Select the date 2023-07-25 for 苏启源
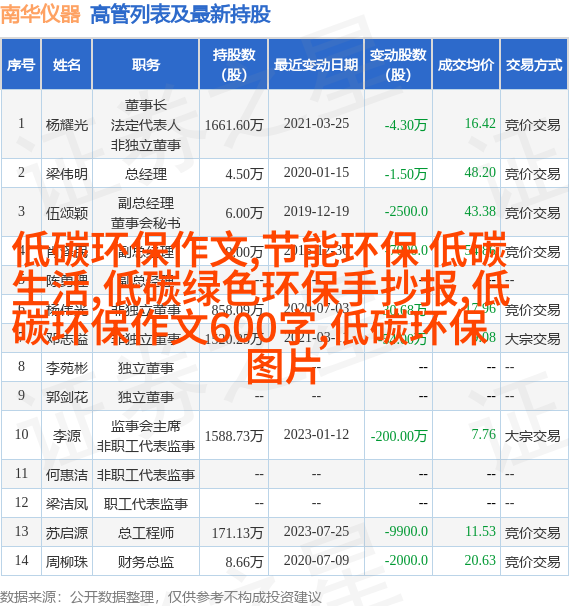Screen dimensions: 569x606 click(316, 531)
